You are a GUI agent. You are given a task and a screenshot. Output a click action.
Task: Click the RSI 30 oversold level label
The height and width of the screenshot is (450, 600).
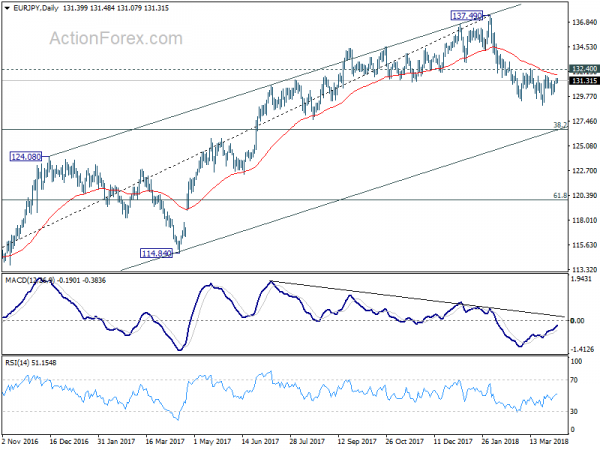574,411
